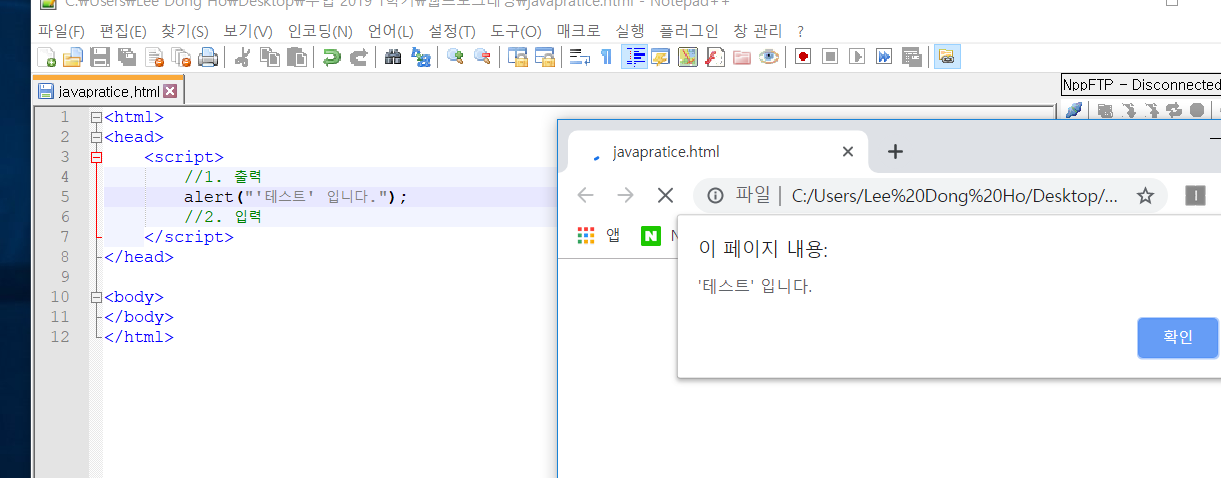The image size is (1221, 478).
Task: Open 앱 apps shortcut in bookmarks bar
Action: [x=599, y=236]
